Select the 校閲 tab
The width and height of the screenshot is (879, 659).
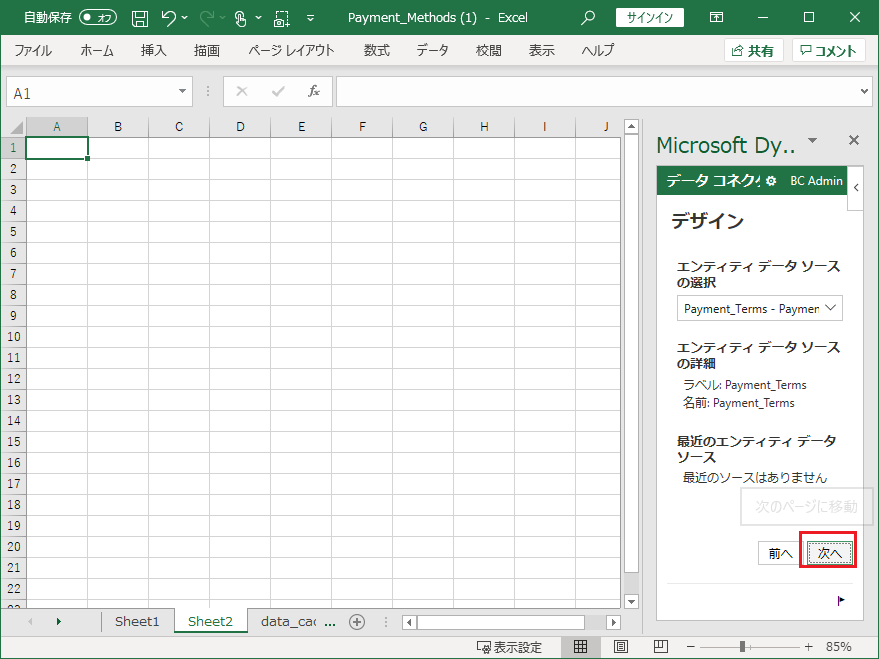[488, 50]
